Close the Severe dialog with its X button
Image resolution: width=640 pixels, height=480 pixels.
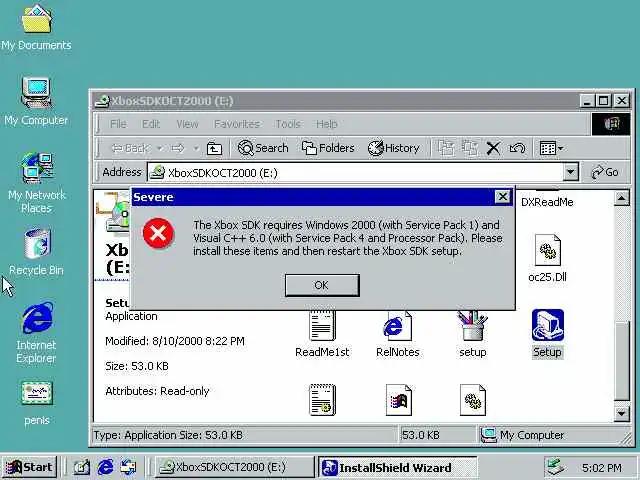[x=502, y=197]
